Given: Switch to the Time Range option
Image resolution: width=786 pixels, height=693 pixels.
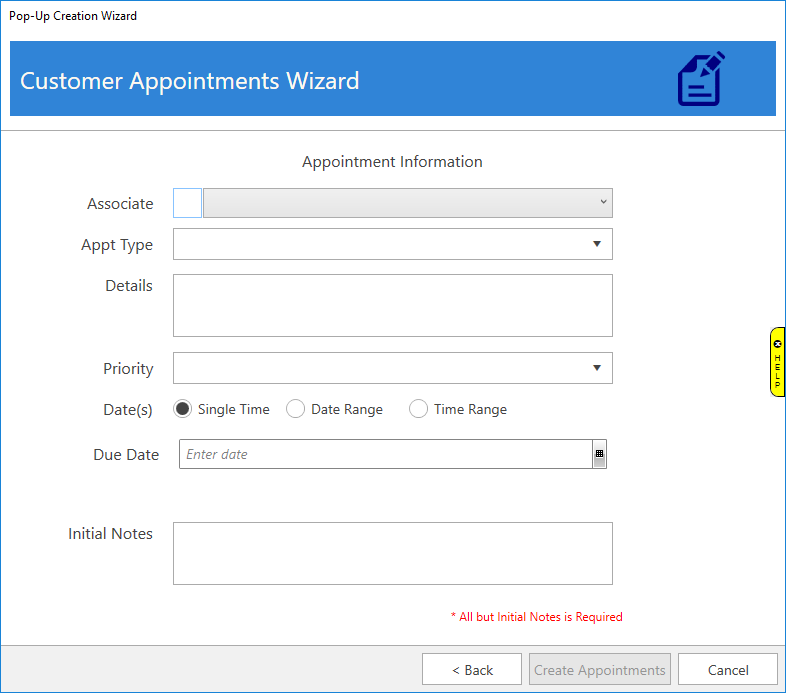Looking at the screenshot, I should click(x=419, y=409).
